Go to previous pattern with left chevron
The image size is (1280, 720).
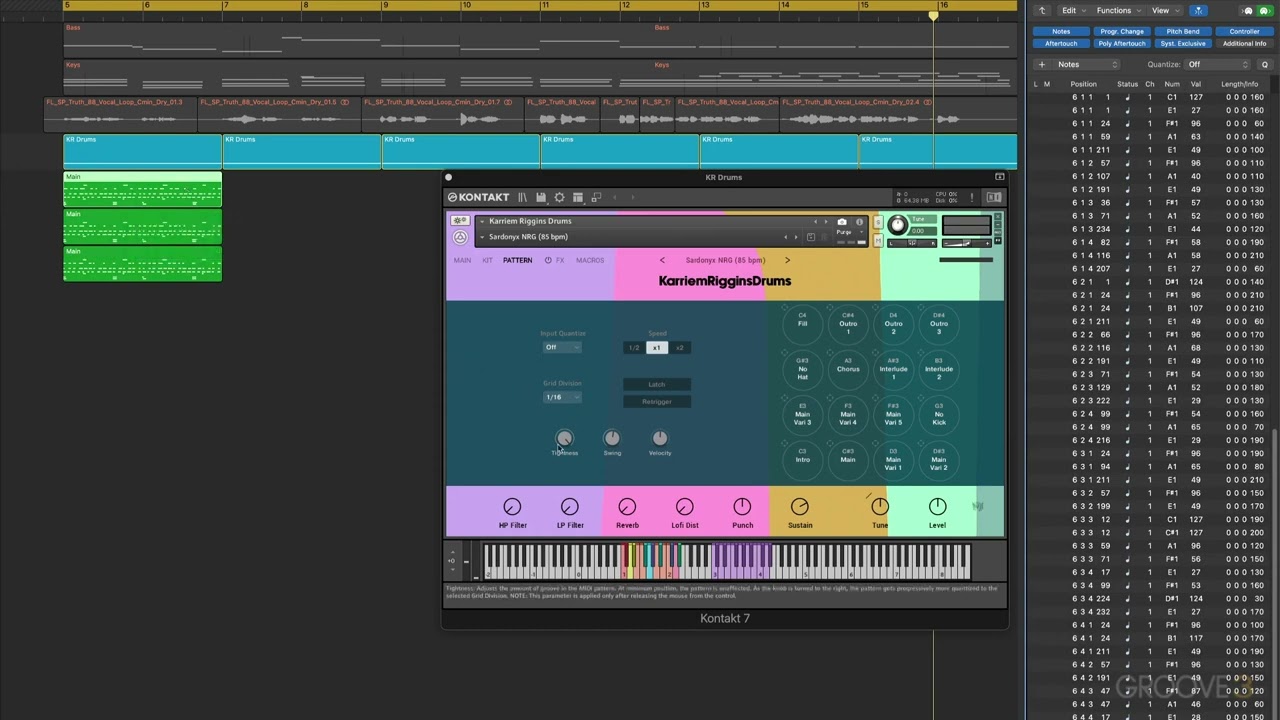pyautogui.click(x=662, y=260)
